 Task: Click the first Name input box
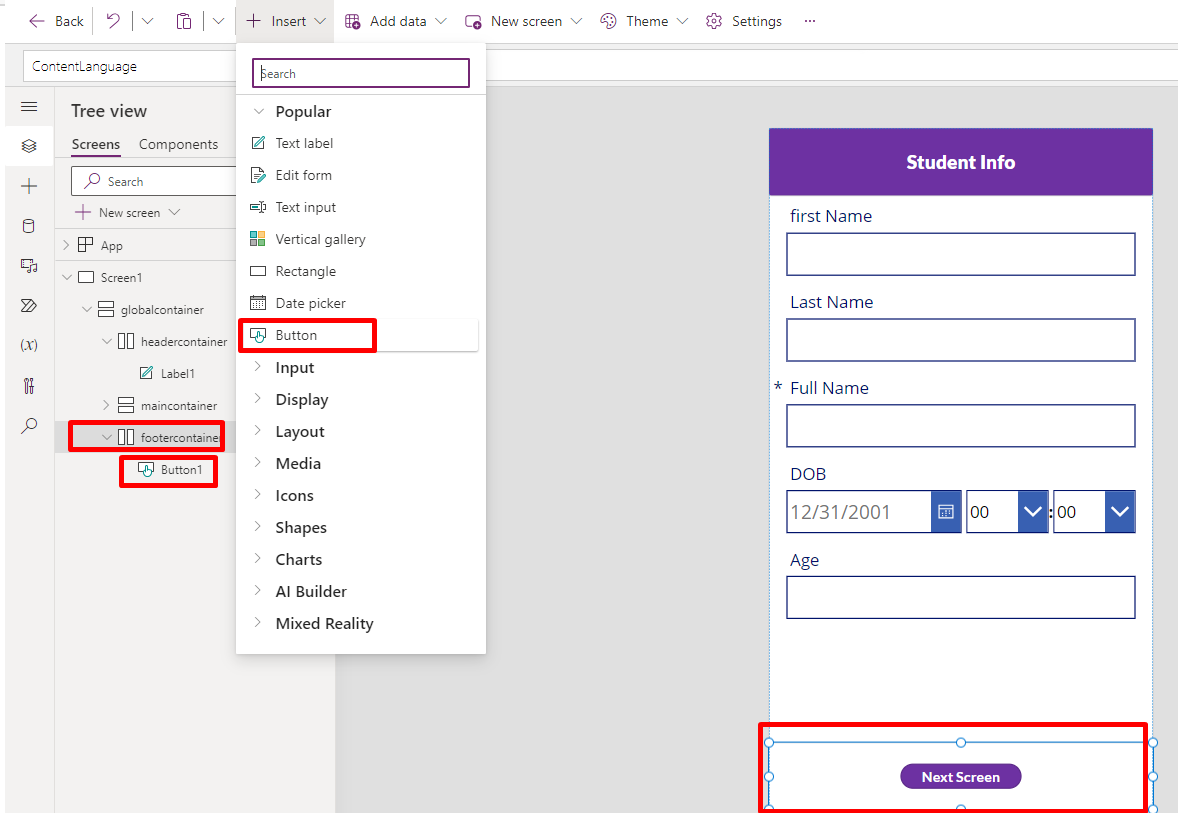point(960,254)
